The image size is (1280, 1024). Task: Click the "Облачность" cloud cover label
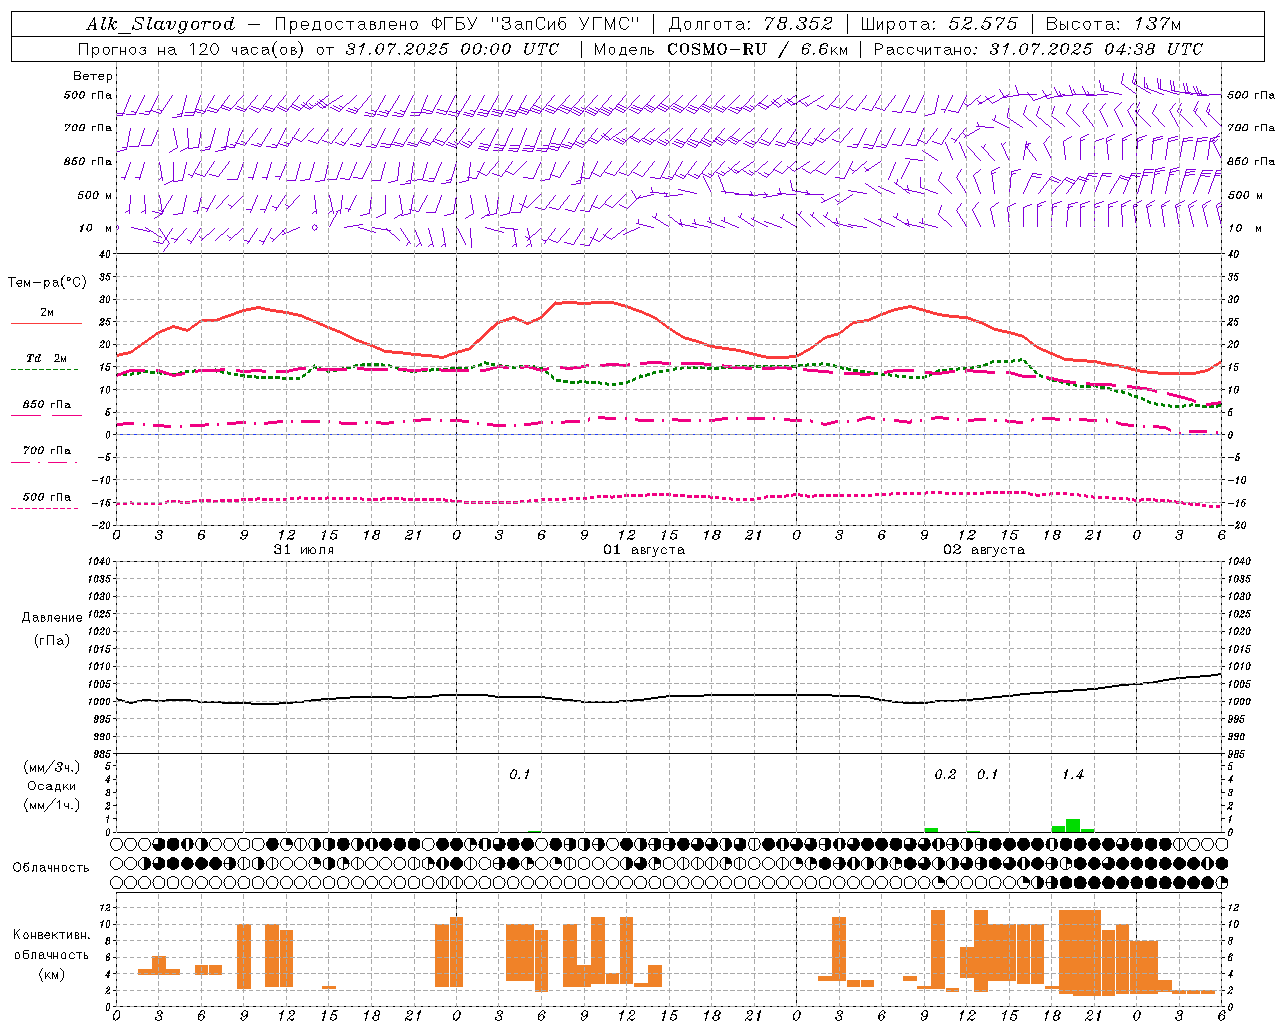coord(51,867)
